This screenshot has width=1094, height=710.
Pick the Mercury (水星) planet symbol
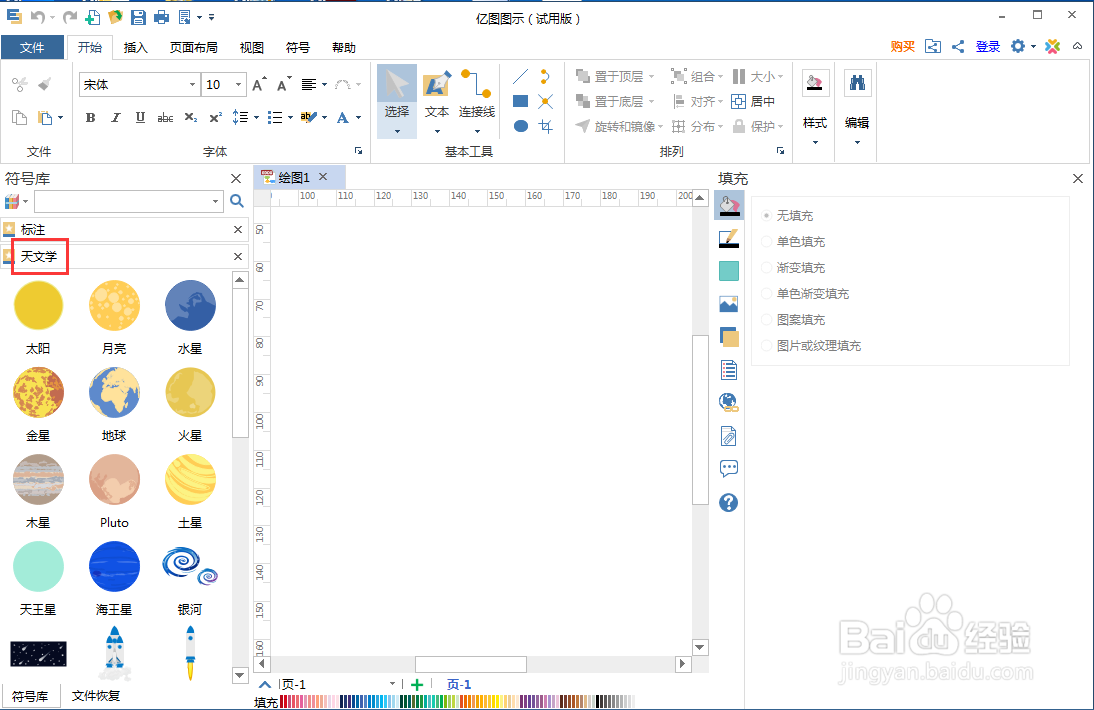coord(190,305)
